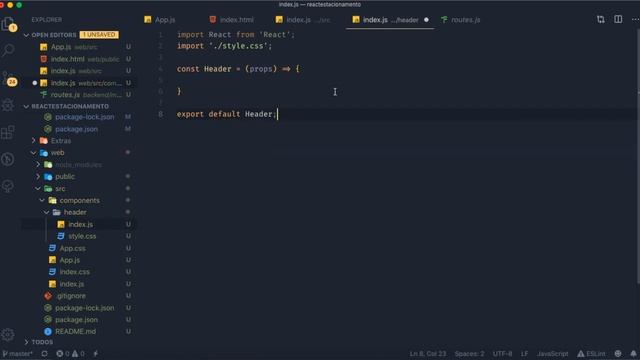Image resolution: width=640 pixels, height=360 pixels.
Task: Open root package.json marked M
Action: [80, 129]
